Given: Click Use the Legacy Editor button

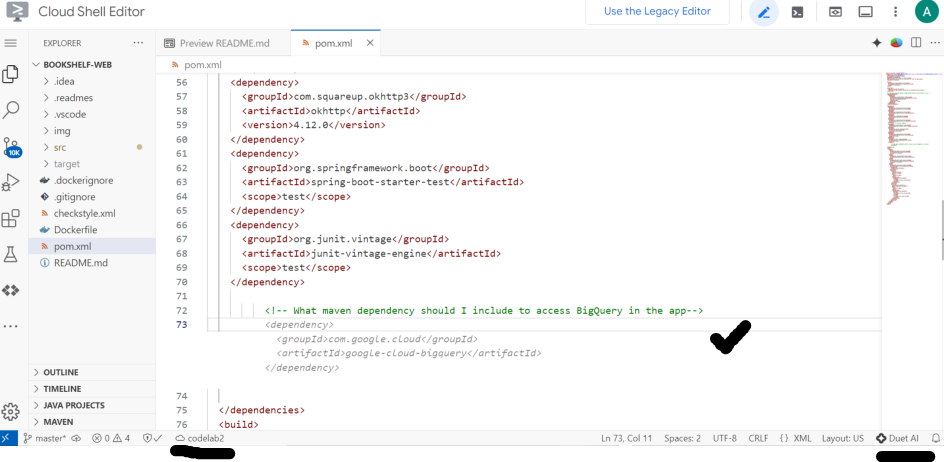Looking at the screenshot, I should tap(657, 12).
